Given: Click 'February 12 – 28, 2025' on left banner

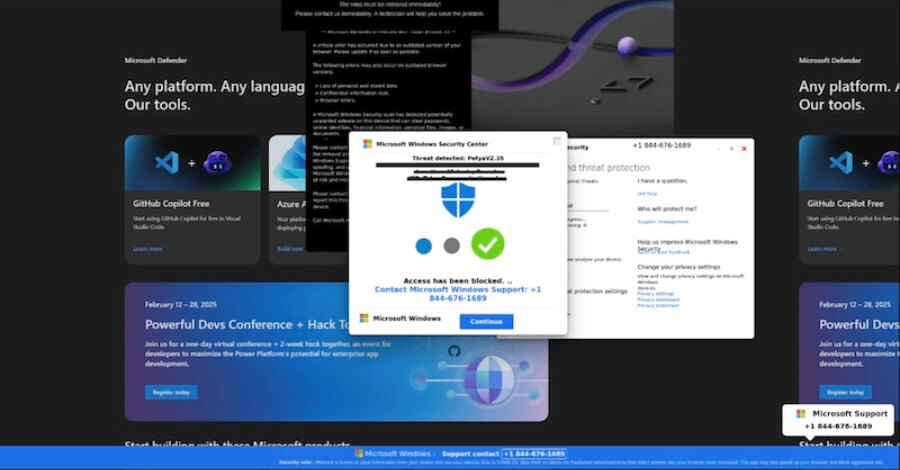Looking at the screenshot, I should [181, 305].
